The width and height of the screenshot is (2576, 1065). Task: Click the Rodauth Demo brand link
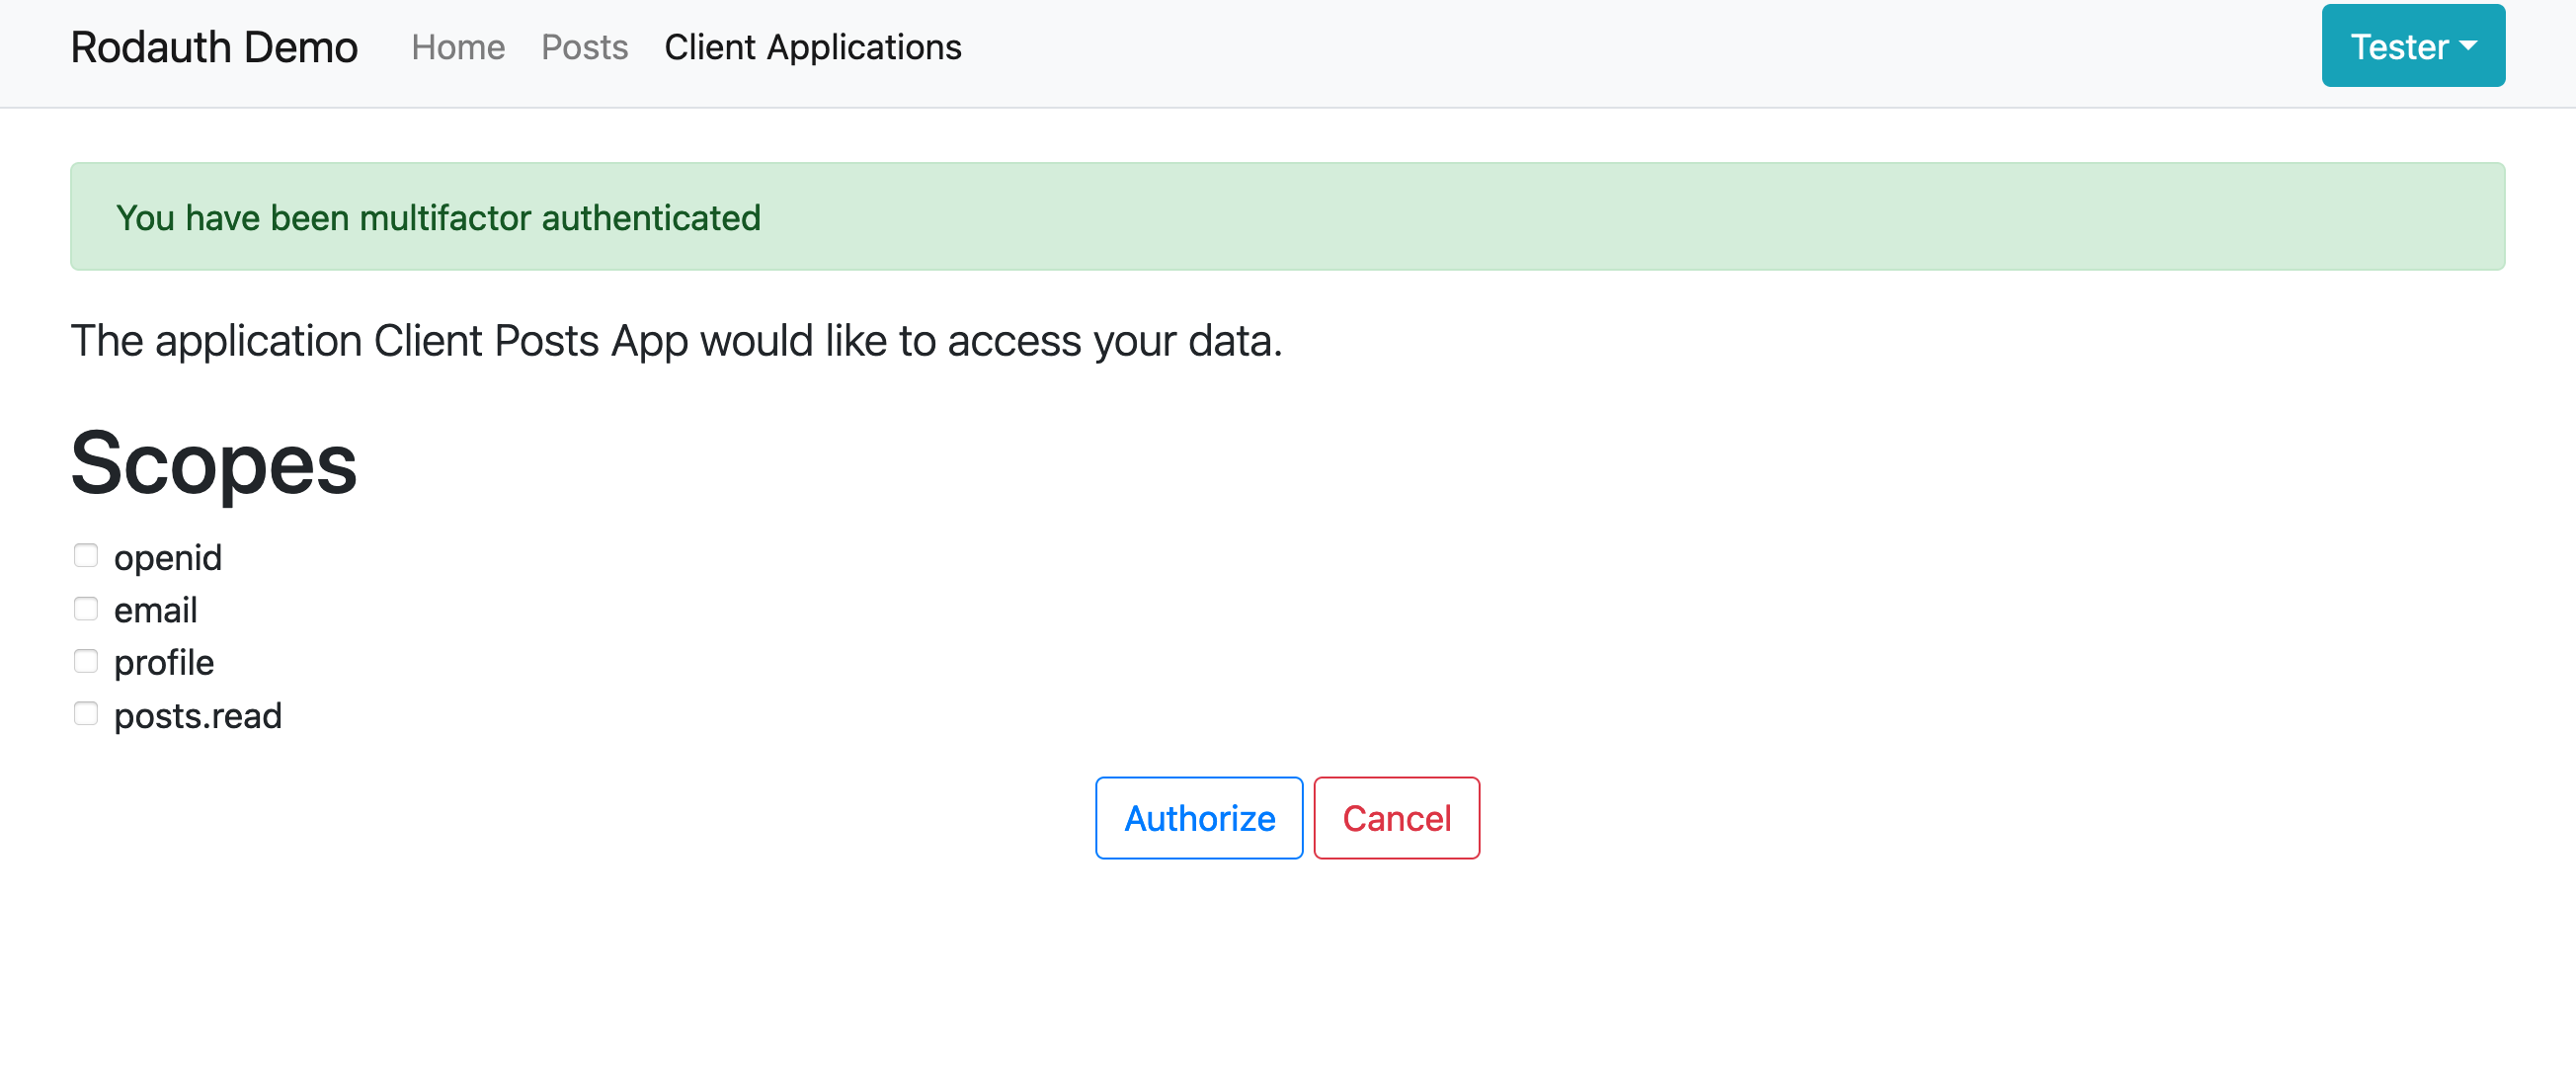coord(214,47)
